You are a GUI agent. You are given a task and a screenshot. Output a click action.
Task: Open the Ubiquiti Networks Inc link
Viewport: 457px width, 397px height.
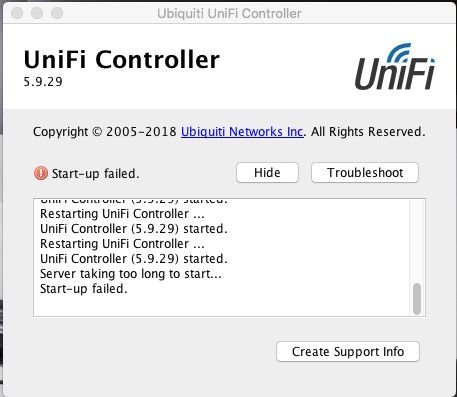point(242,132)
